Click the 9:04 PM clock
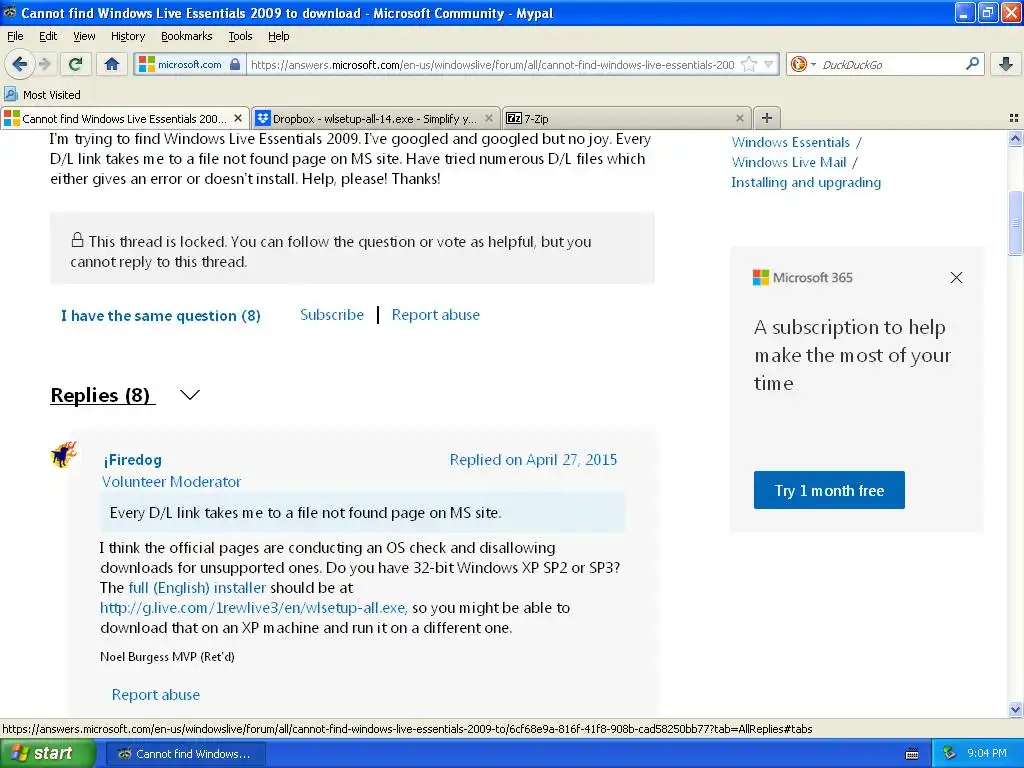Screen dimensions: 1024x768 (x=987, y=754)
